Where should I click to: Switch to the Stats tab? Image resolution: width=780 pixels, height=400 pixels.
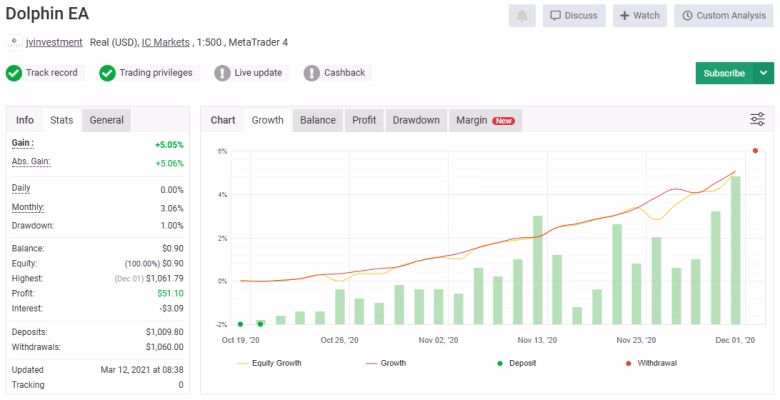point(62,120)
